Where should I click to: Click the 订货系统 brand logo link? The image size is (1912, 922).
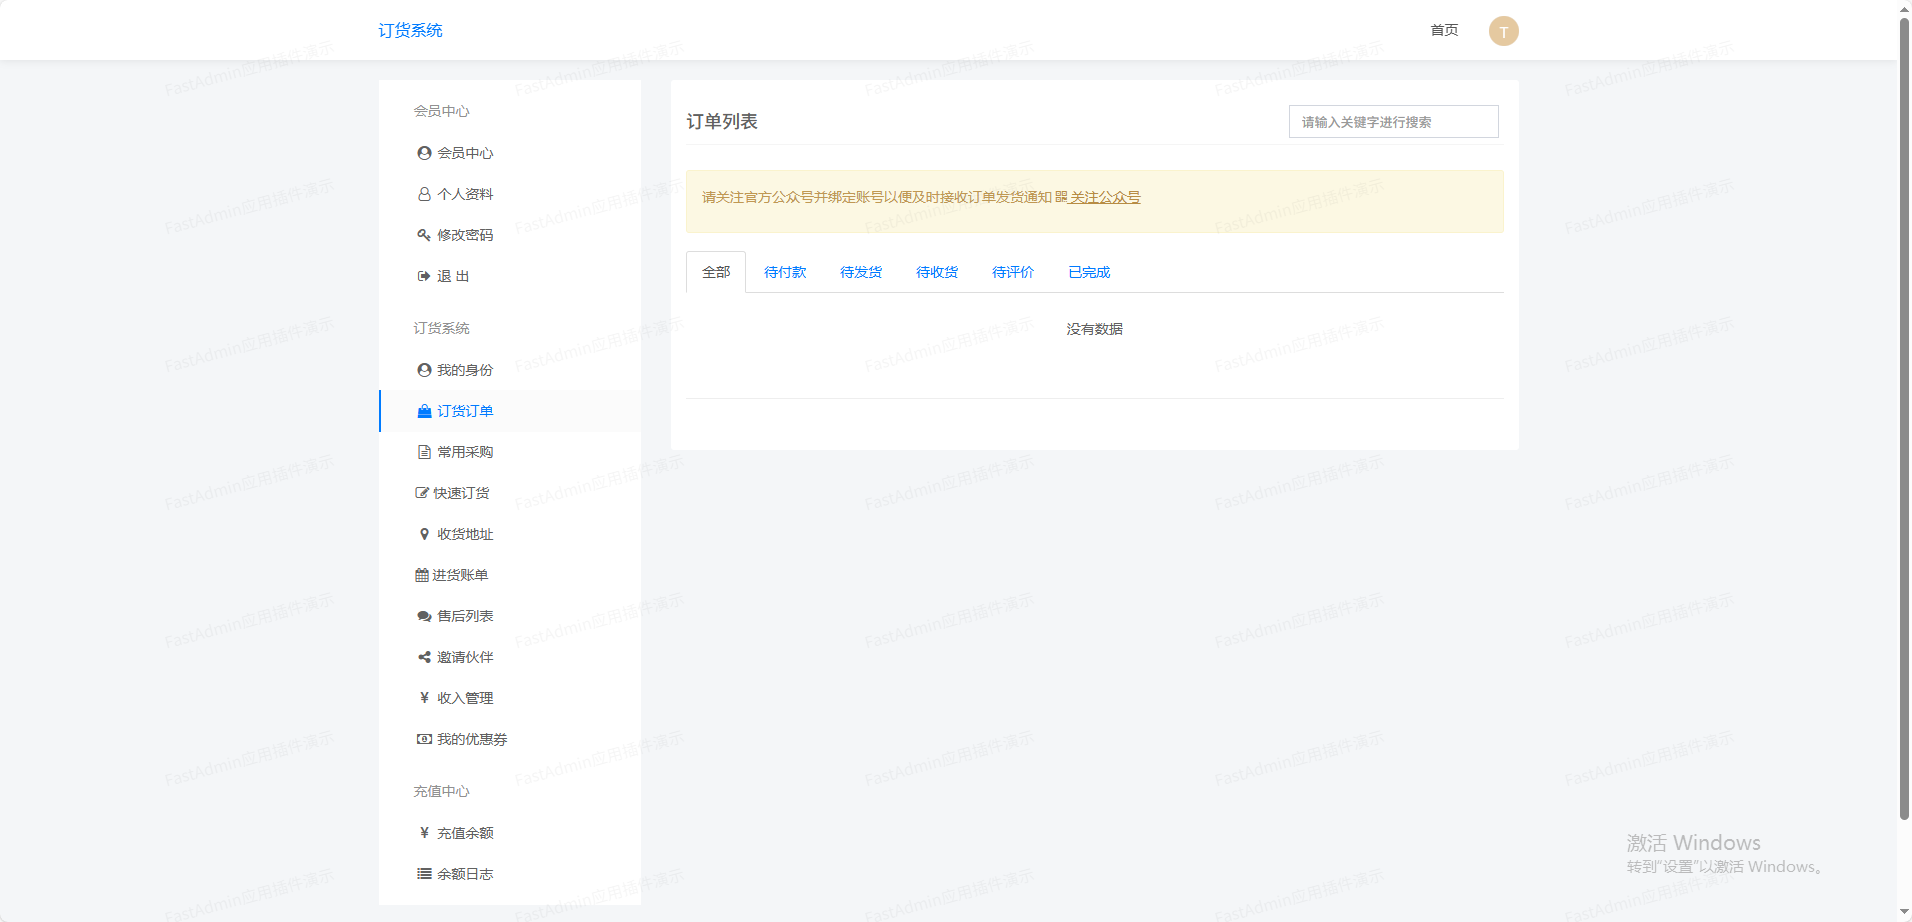[410, 30]
